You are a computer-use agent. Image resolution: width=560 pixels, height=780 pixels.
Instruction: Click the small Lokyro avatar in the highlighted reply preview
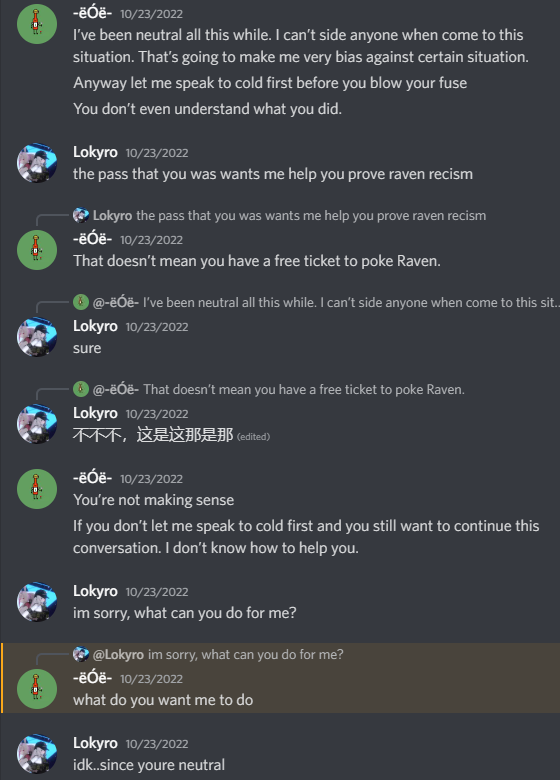click(81, 654)
